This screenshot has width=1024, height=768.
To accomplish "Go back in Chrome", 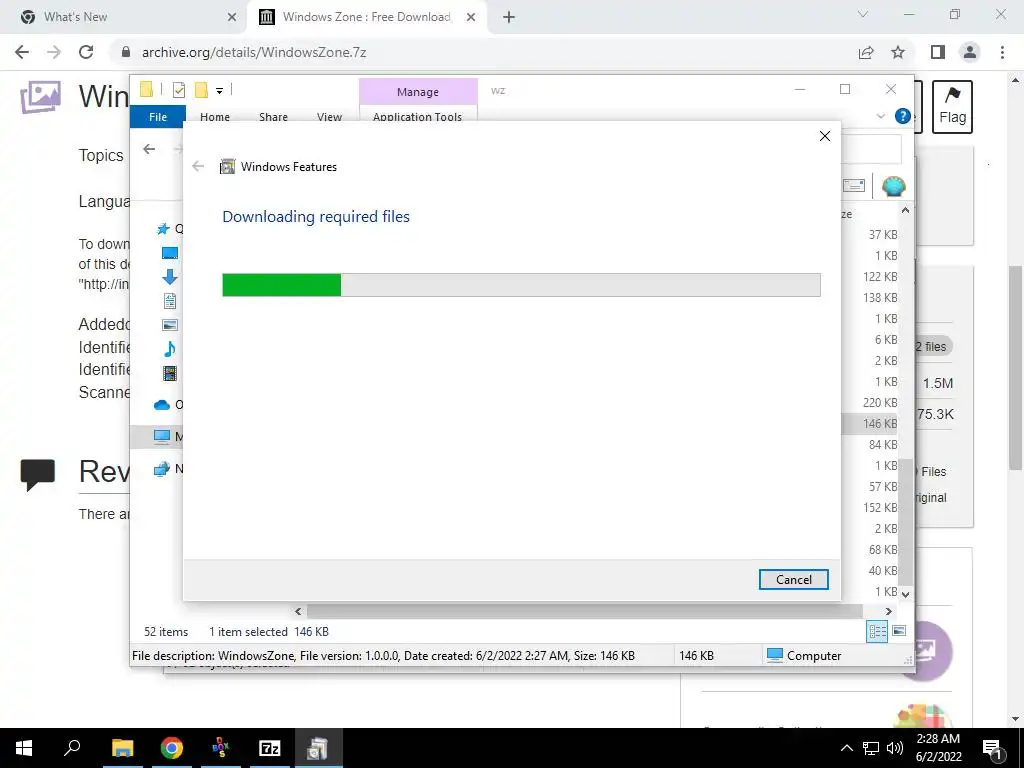I will coord(22,52).
